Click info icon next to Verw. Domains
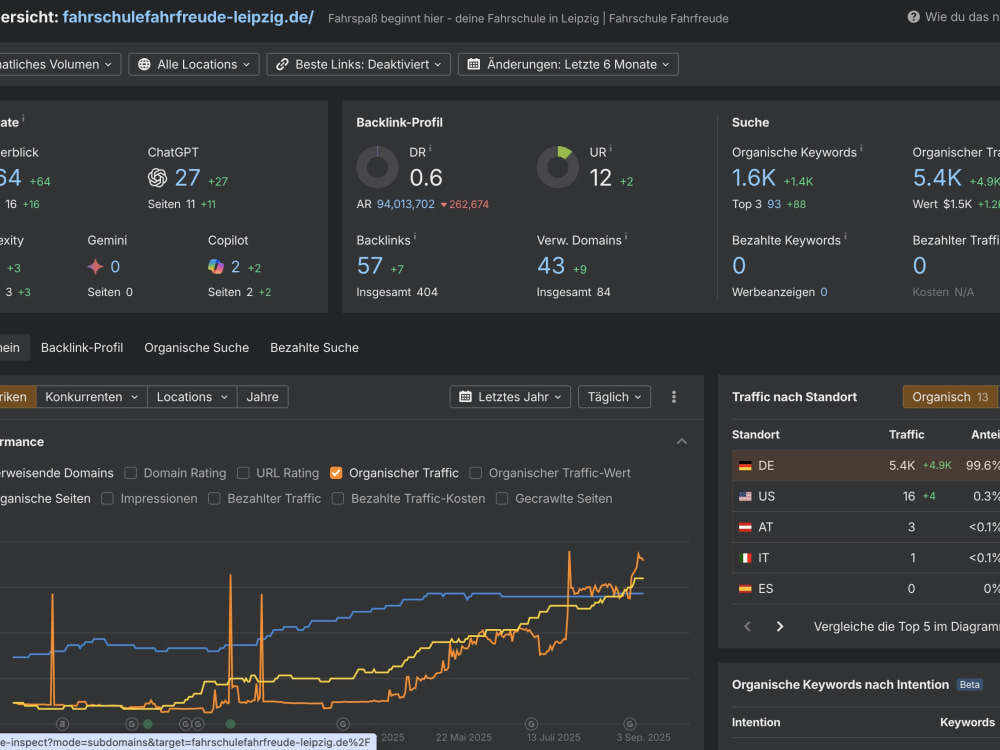Viewport: 1000px width, 750px height. coord(626,237)
